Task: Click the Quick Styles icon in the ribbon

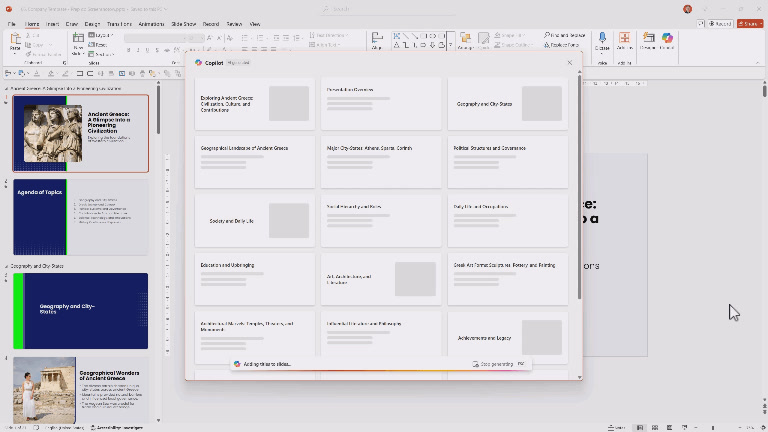Action: pyautogui.click(x=484, y=39)
